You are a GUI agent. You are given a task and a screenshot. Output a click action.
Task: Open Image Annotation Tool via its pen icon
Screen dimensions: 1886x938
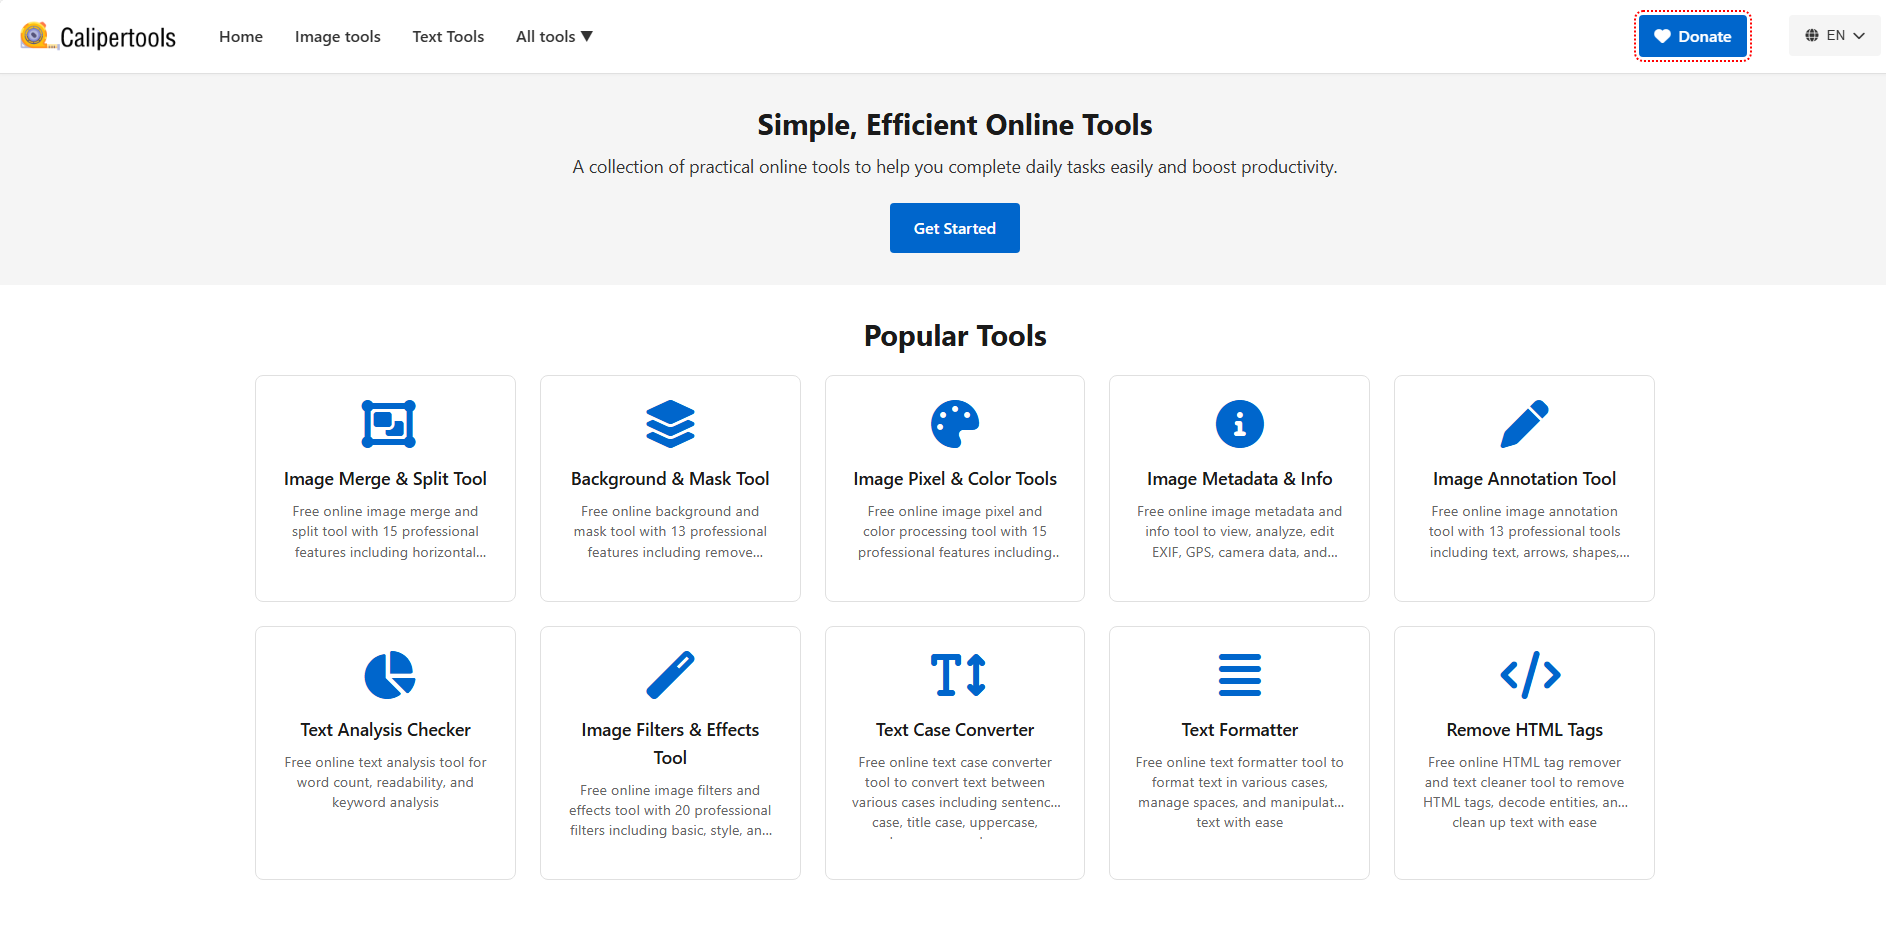1524,423
